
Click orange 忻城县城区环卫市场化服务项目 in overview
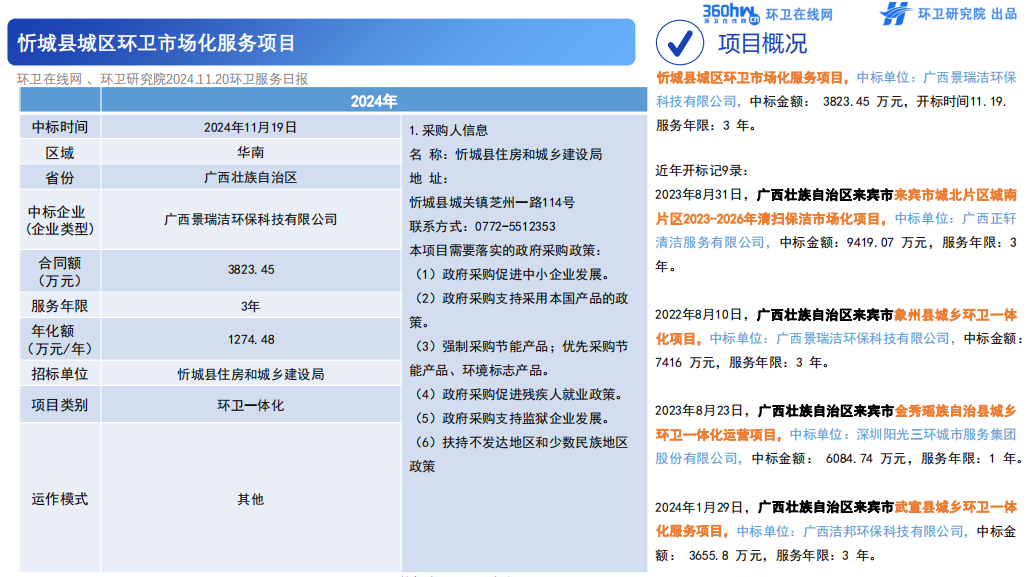[x=752, y=78]
